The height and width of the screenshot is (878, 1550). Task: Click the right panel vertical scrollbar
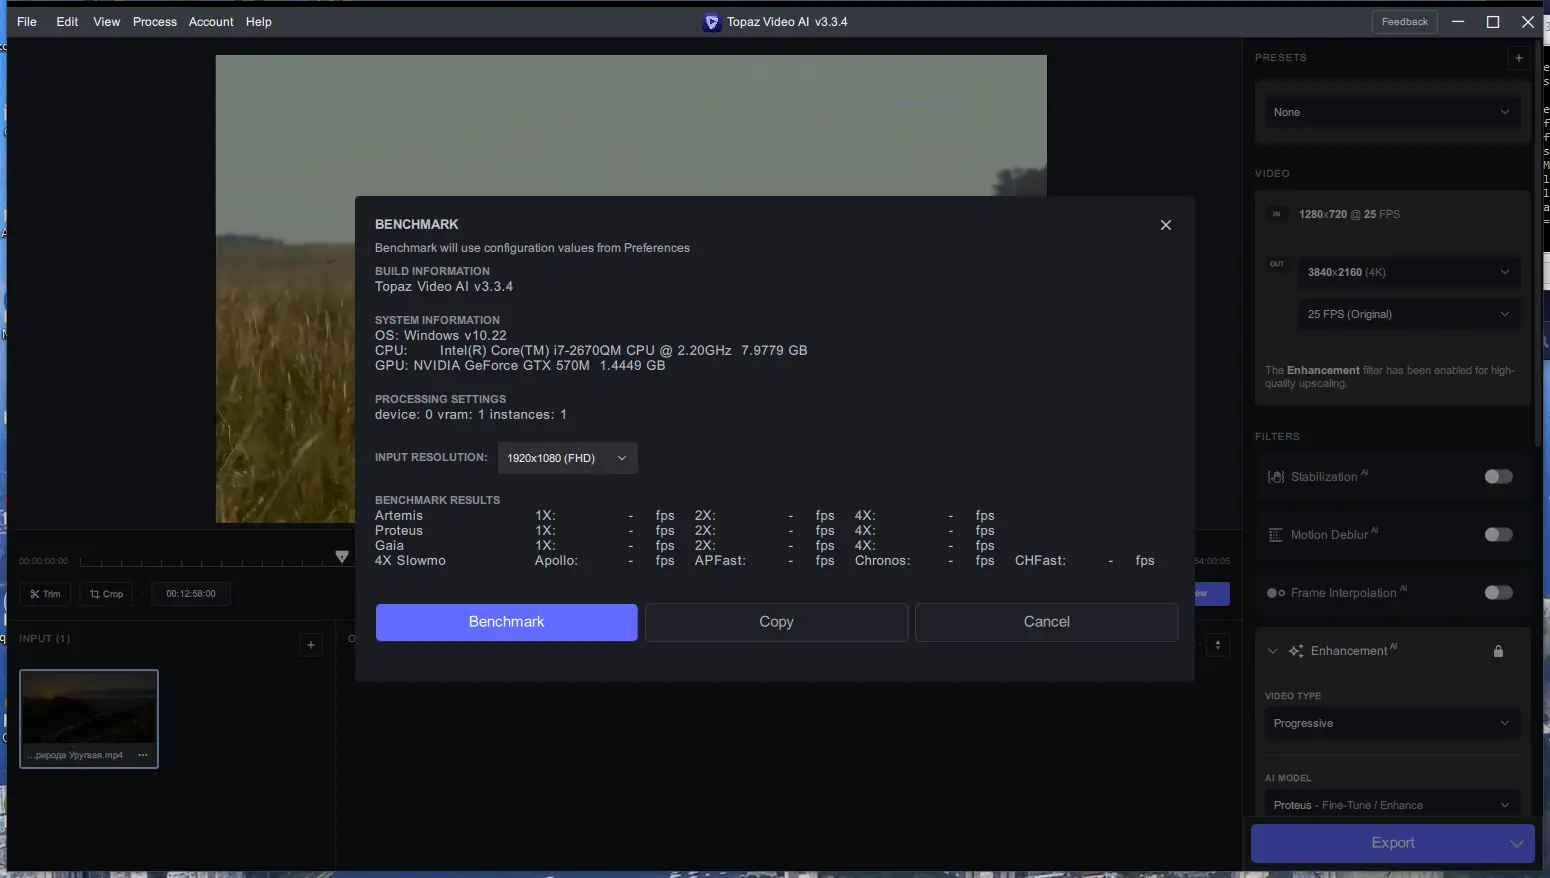[x=1539, y=243]
